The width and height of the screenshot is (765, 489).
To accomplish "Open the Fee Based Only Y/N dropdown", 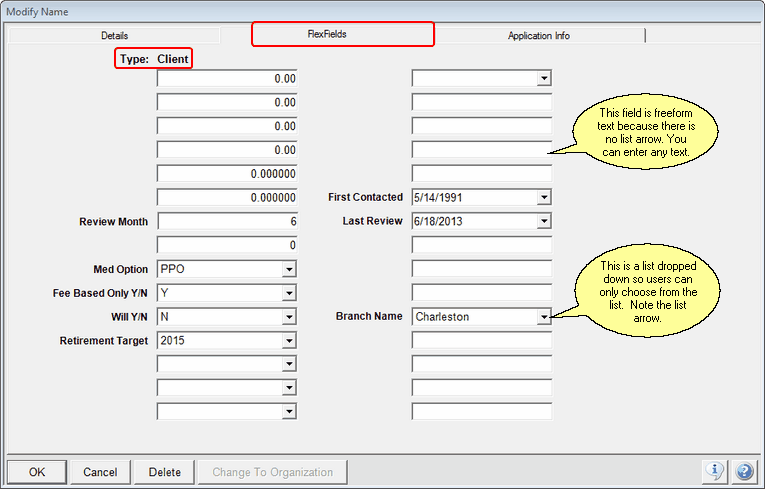I will pos(288,293).
